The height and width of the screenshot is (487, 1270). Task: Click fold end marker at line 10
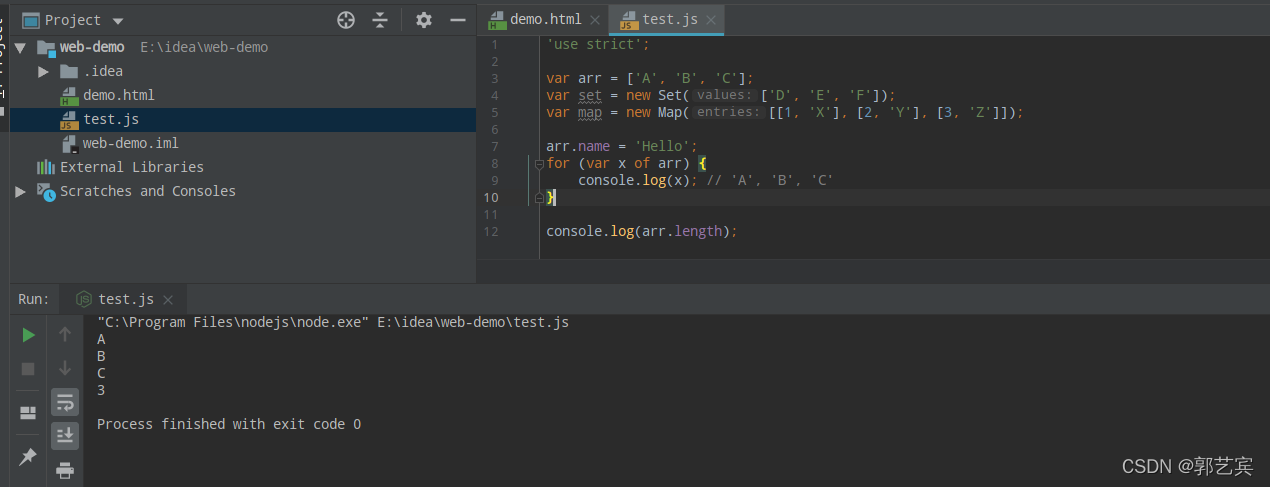pos(538,198)
